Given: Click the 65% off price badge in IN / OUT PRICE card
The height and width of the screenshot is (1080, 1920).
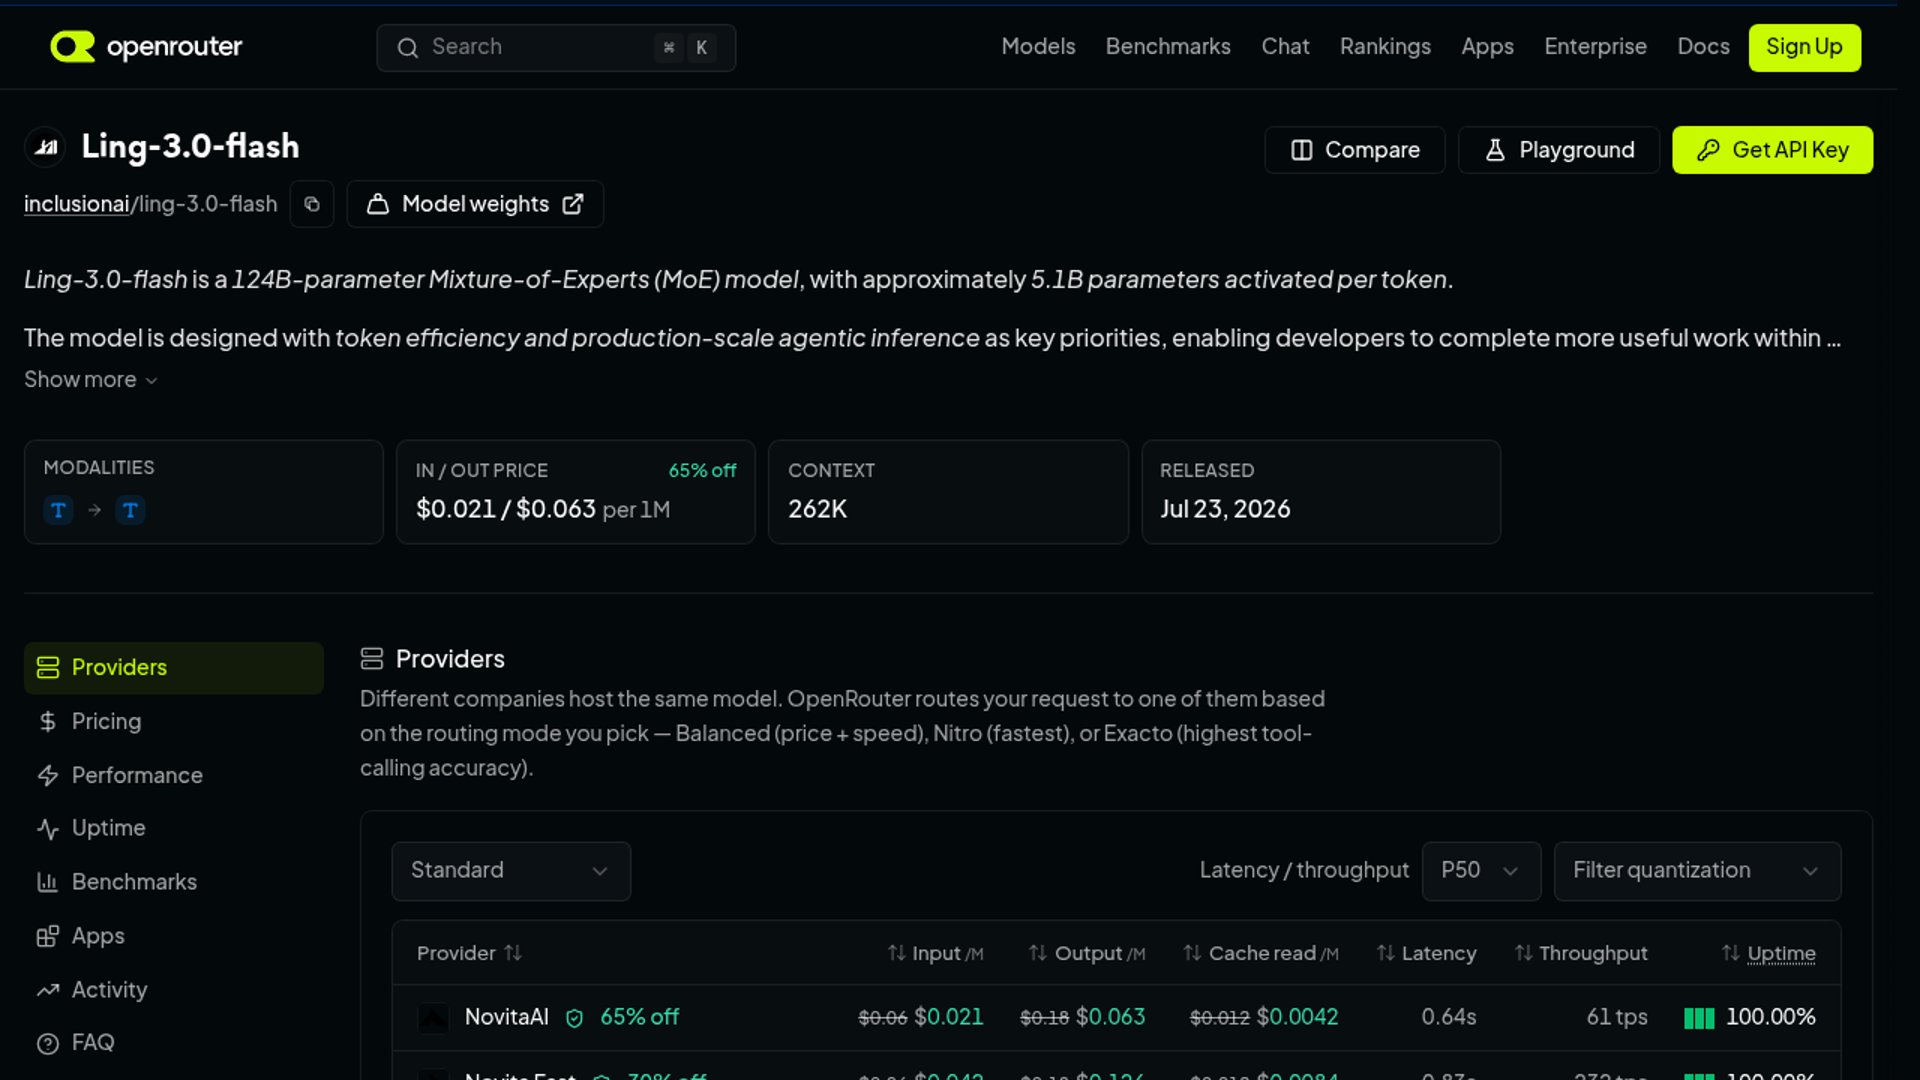Looking at the screenshot, I should [702, 471].
